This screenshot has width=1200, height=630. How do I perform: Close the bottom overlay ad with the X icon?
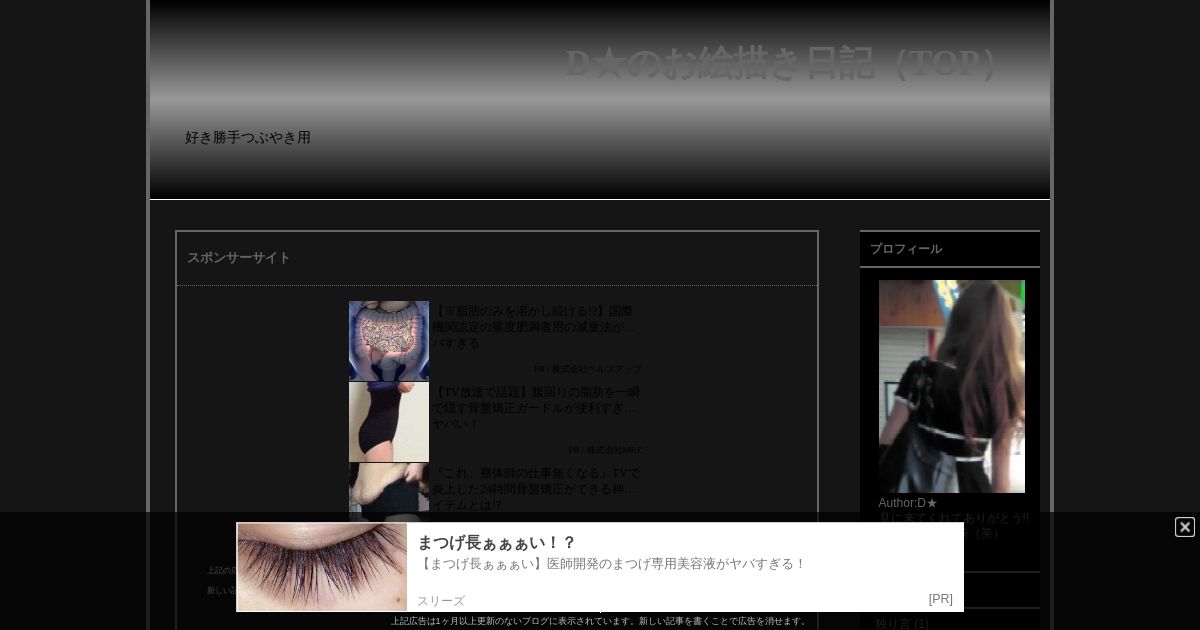click(x=1185, y=527)
